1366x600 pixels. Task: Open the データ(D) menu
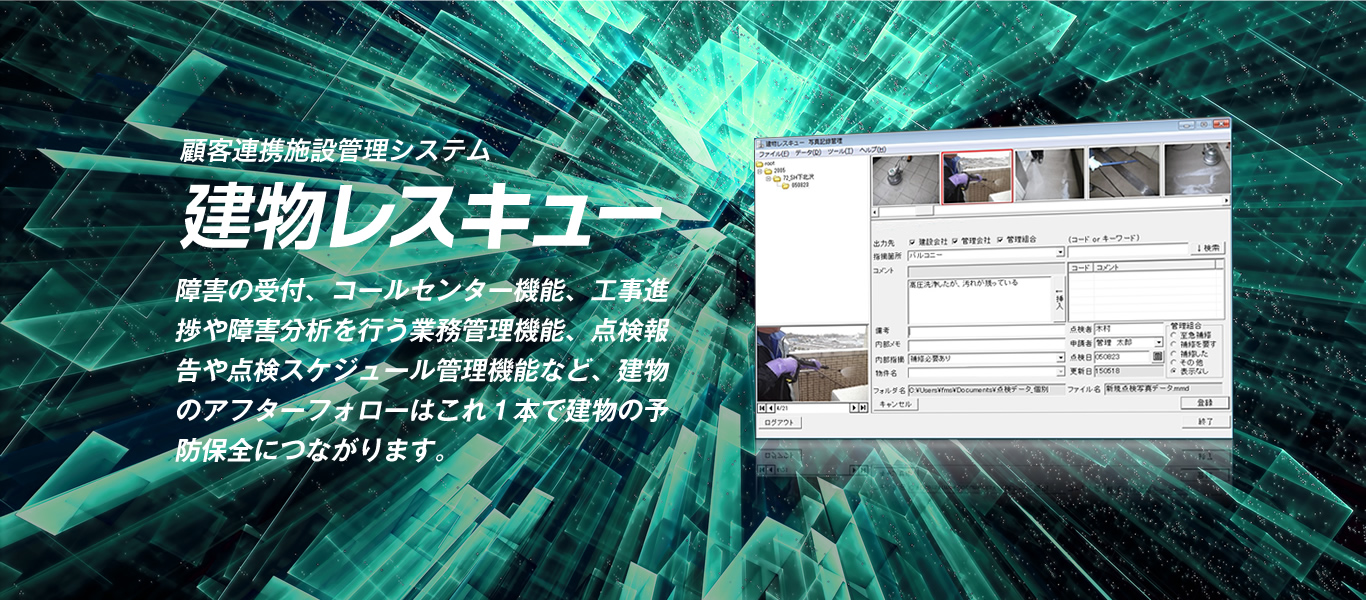point(808,152)
